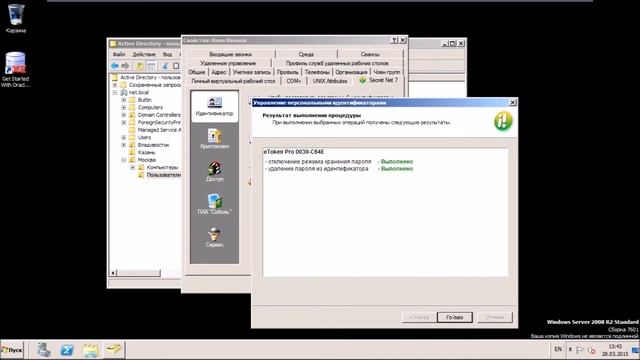
Task: Open the Файл menu
Action: [119, 54]
